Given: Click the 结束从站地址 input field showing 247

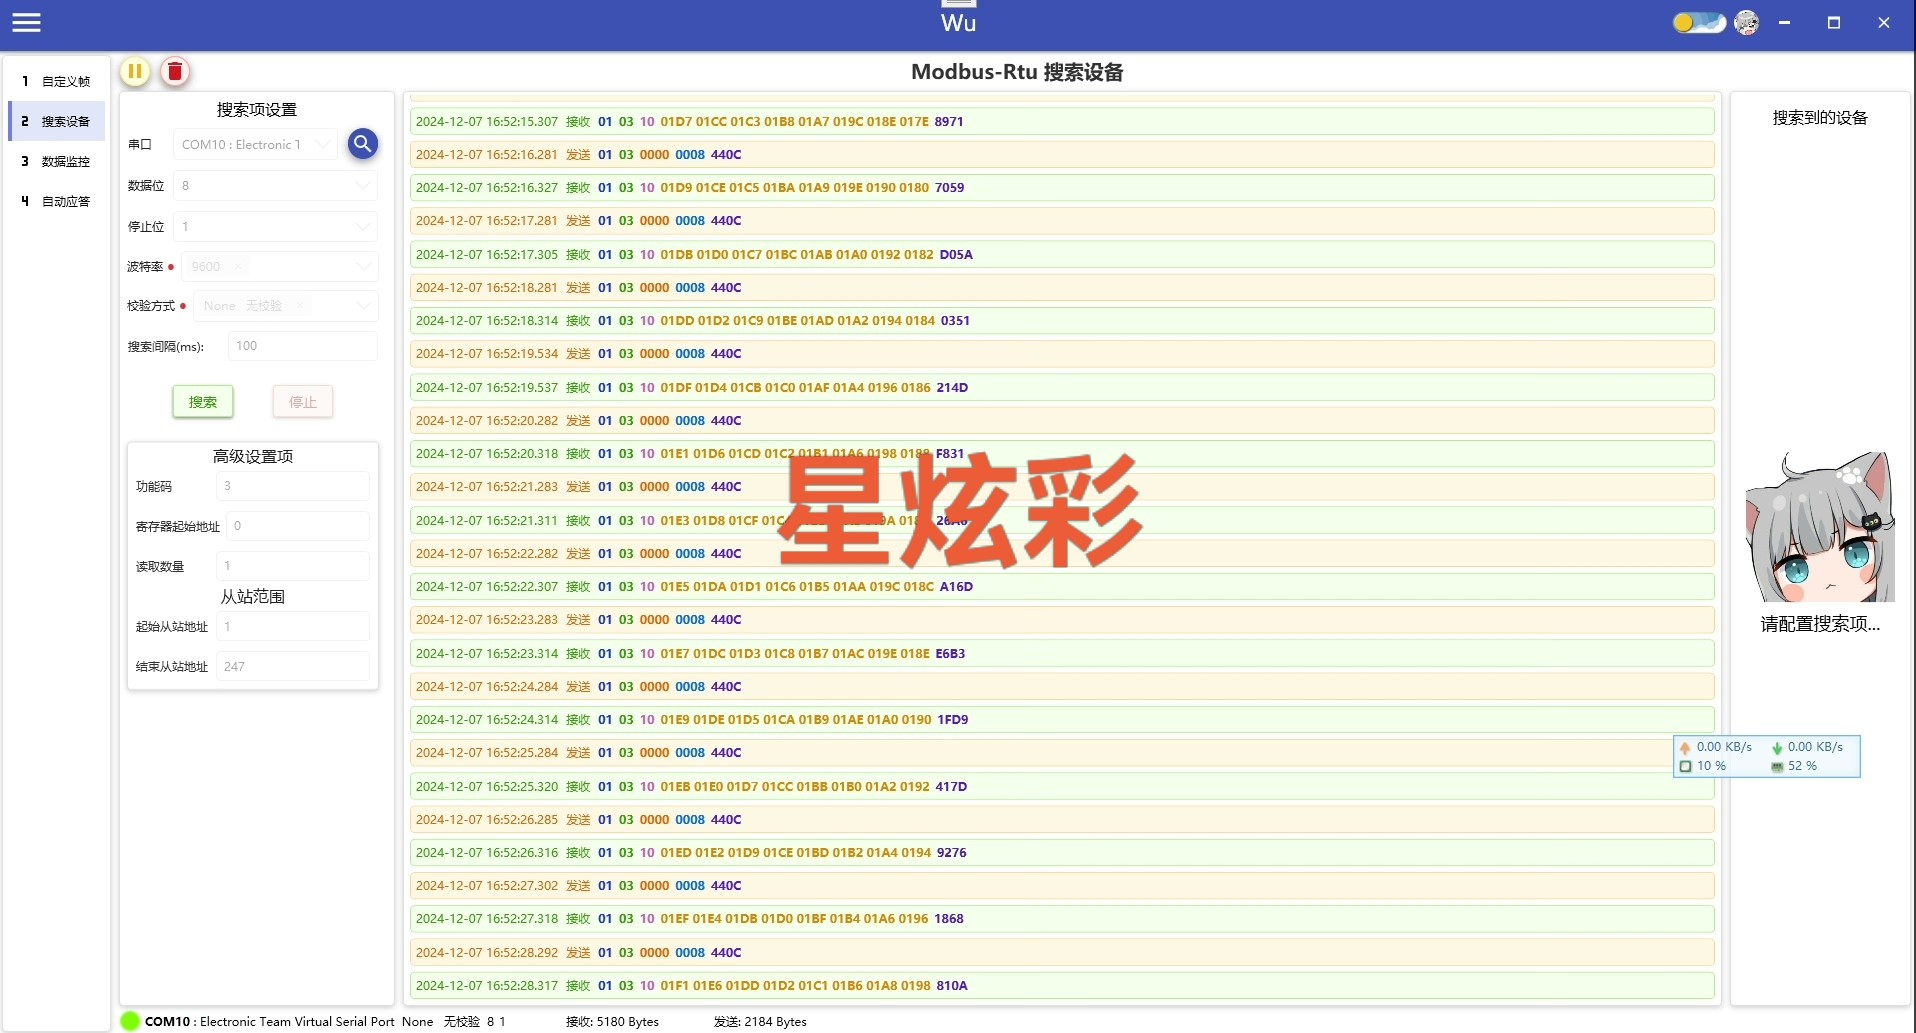Looking at the screenshot, I should click(292, 667).
